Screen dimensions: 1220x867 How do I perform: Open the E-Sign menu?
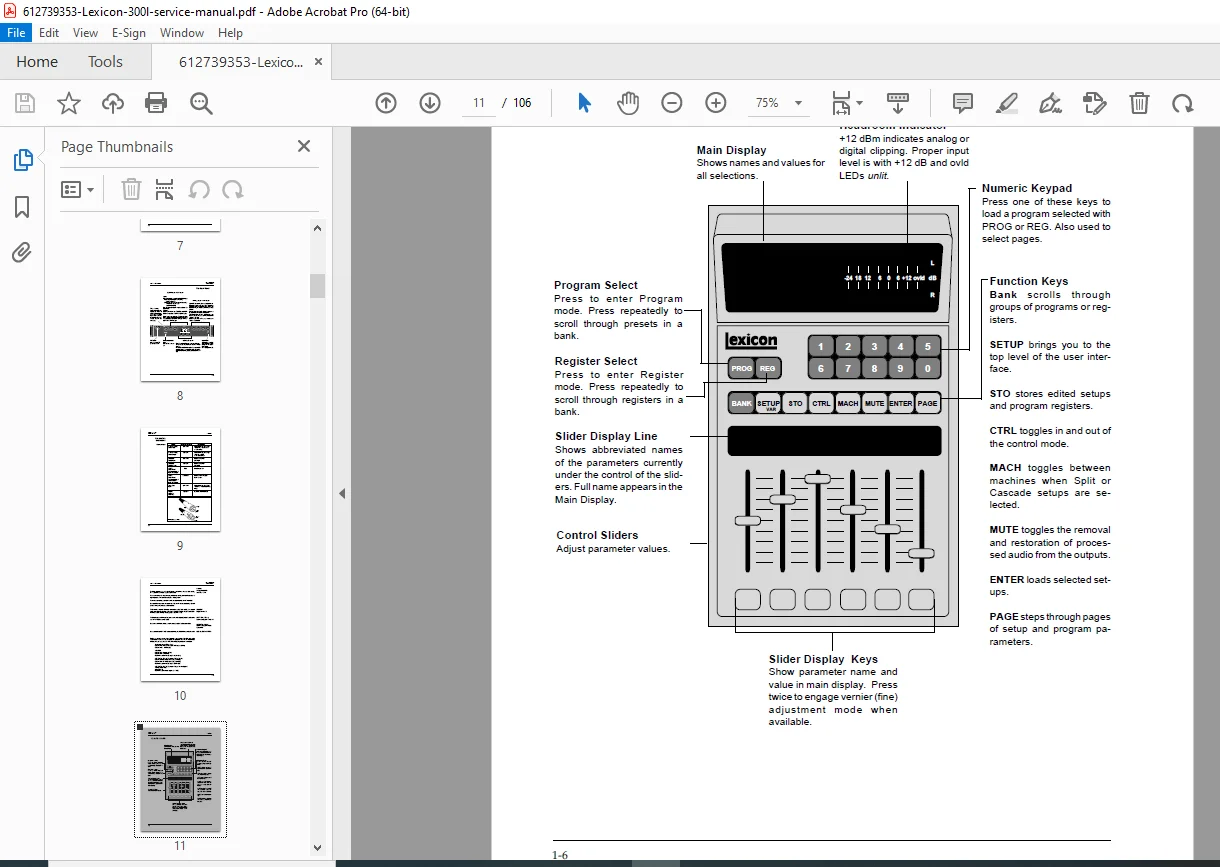click(x=129, y=32)
